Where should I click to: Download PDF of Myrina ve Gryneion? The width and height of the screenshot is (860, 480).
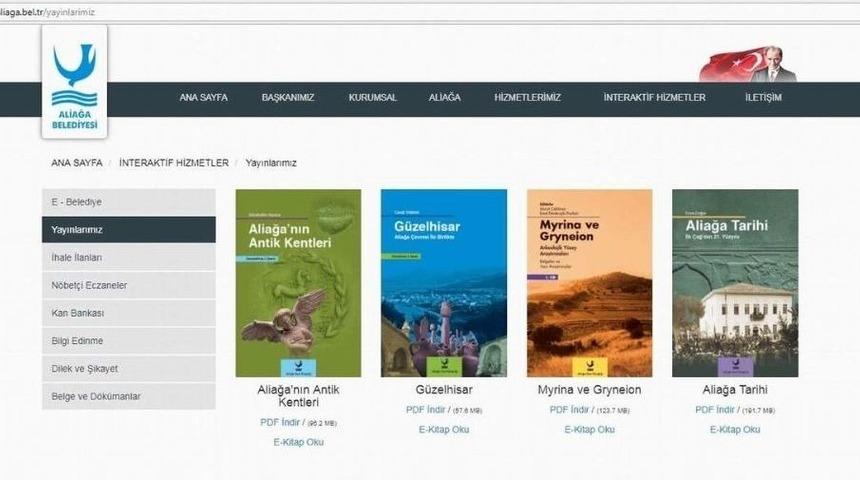569,410
